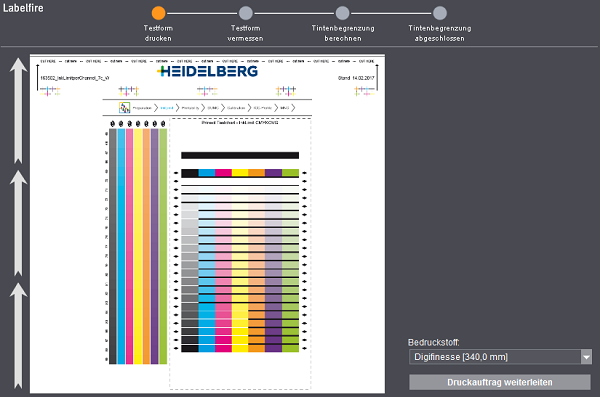
Task: Click the HEIDELBERG logo in preview
Action: click(x=208, y=71)
